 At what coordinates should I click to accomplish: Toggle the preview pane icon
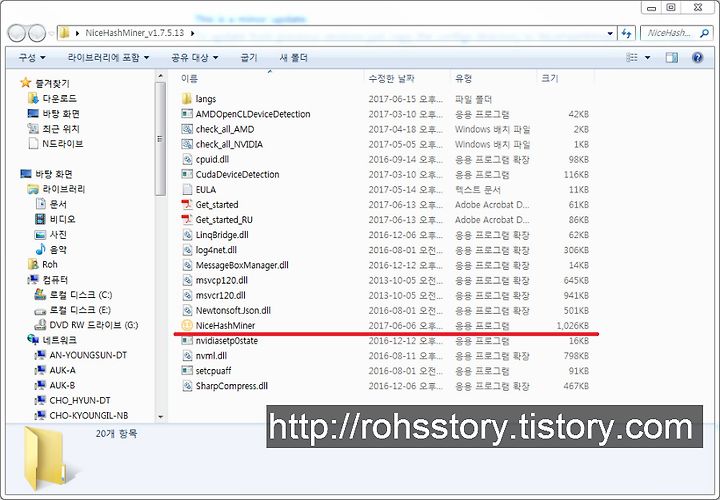tap(671, 57)
